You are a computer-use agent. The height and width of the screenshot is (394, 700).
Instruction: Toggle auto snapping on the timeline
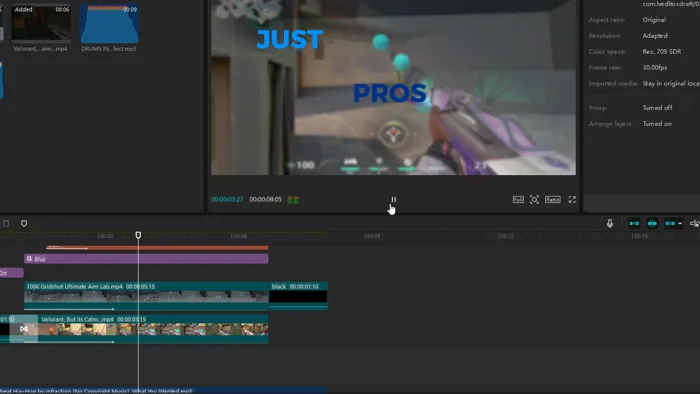(652, 223)
